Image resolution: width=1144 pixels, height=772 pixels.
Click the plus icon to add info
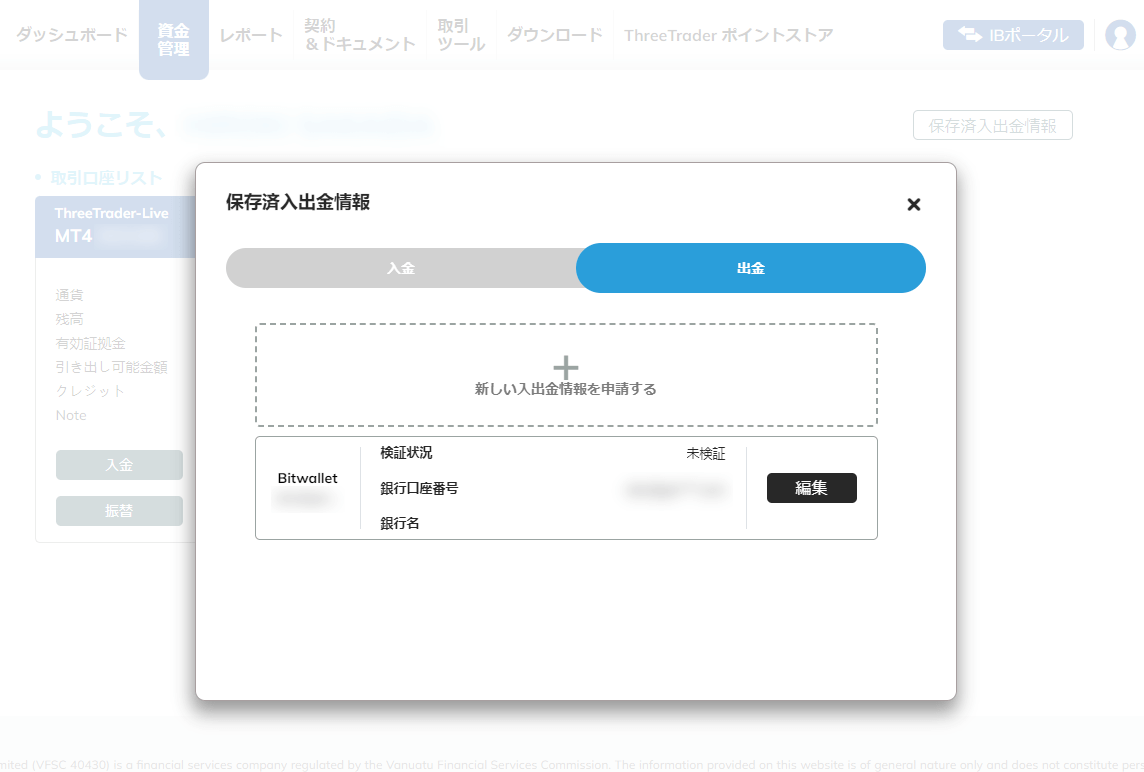[565, 367]
